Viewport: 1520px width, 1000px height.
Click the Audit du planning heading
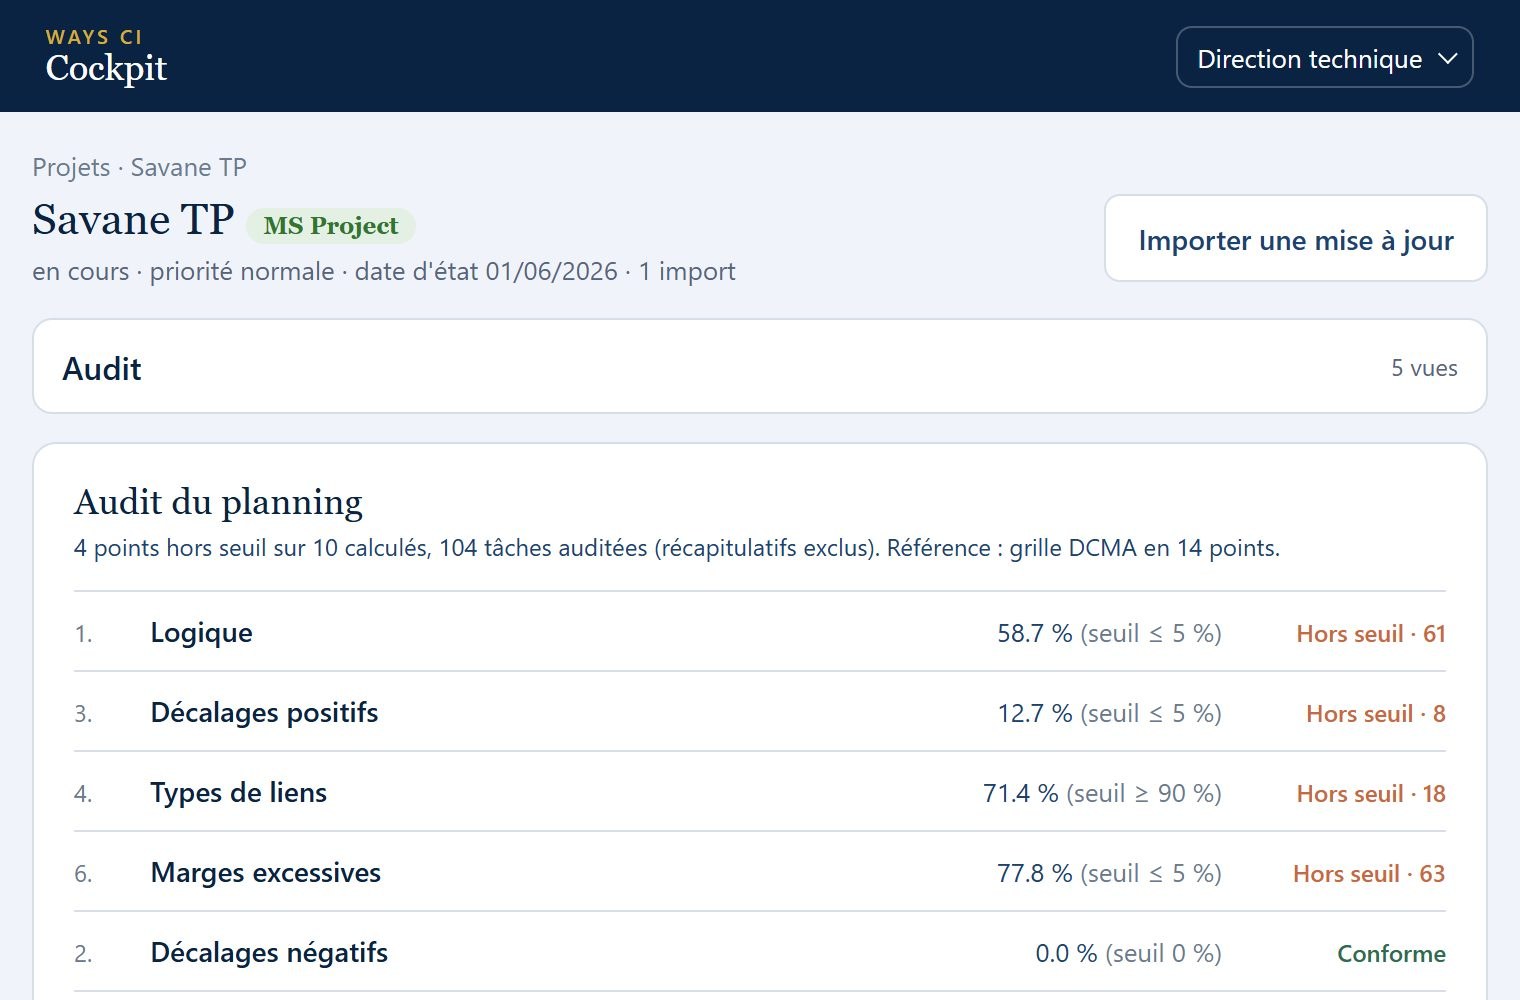pos(218,502)
